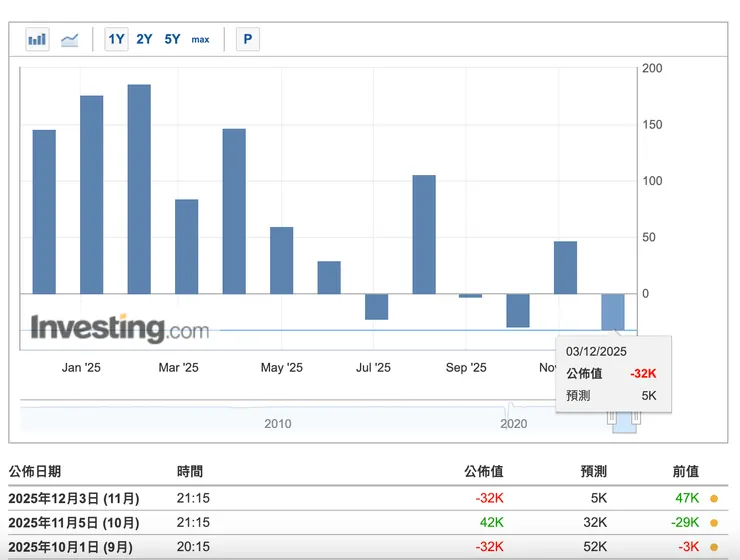Open the 2025年12月3日 (11月) release row
This screenshot has height=560, width=740.
(x=74, y=498)
